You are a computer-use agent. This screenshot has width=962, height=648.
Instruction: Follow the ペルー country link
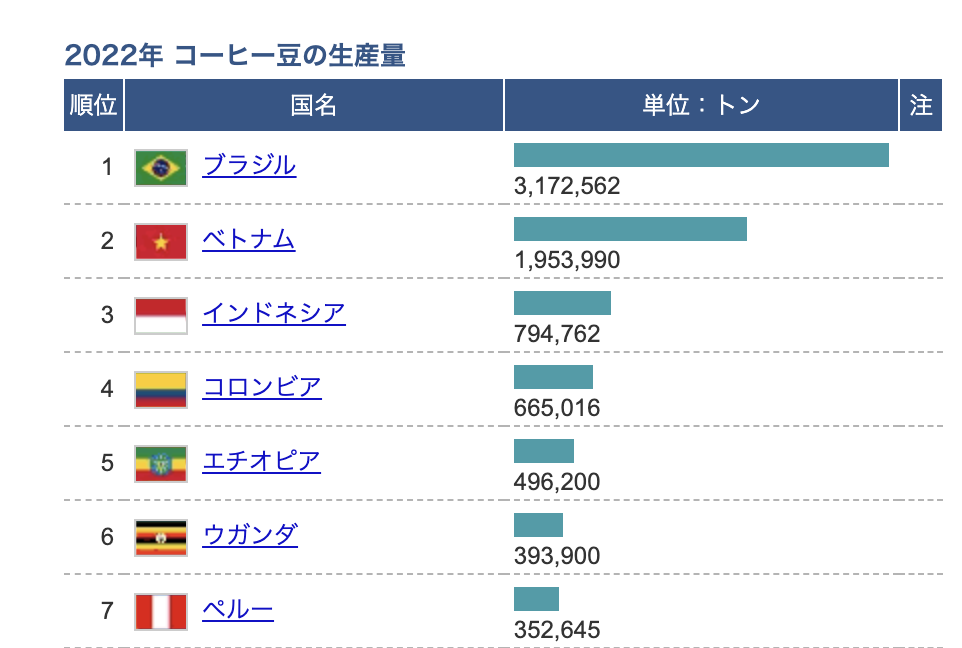[238, 609]
